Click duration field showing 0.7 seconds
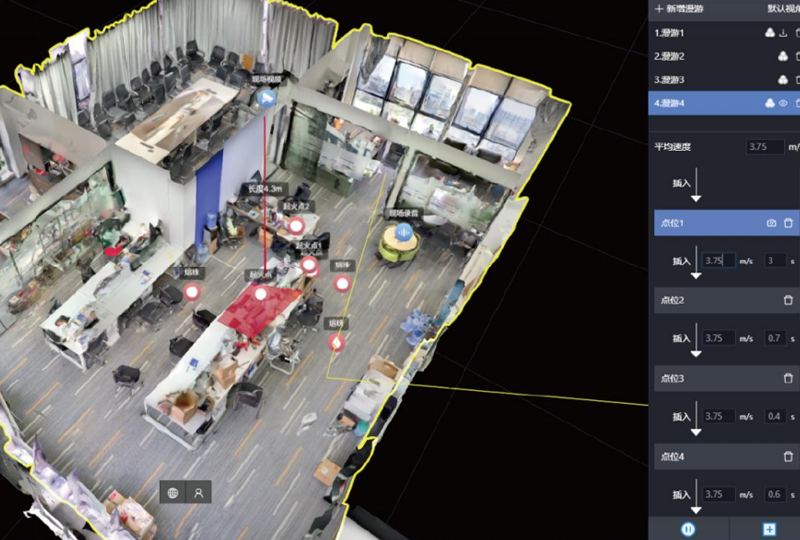800x540 pixels. click(775, 339)
